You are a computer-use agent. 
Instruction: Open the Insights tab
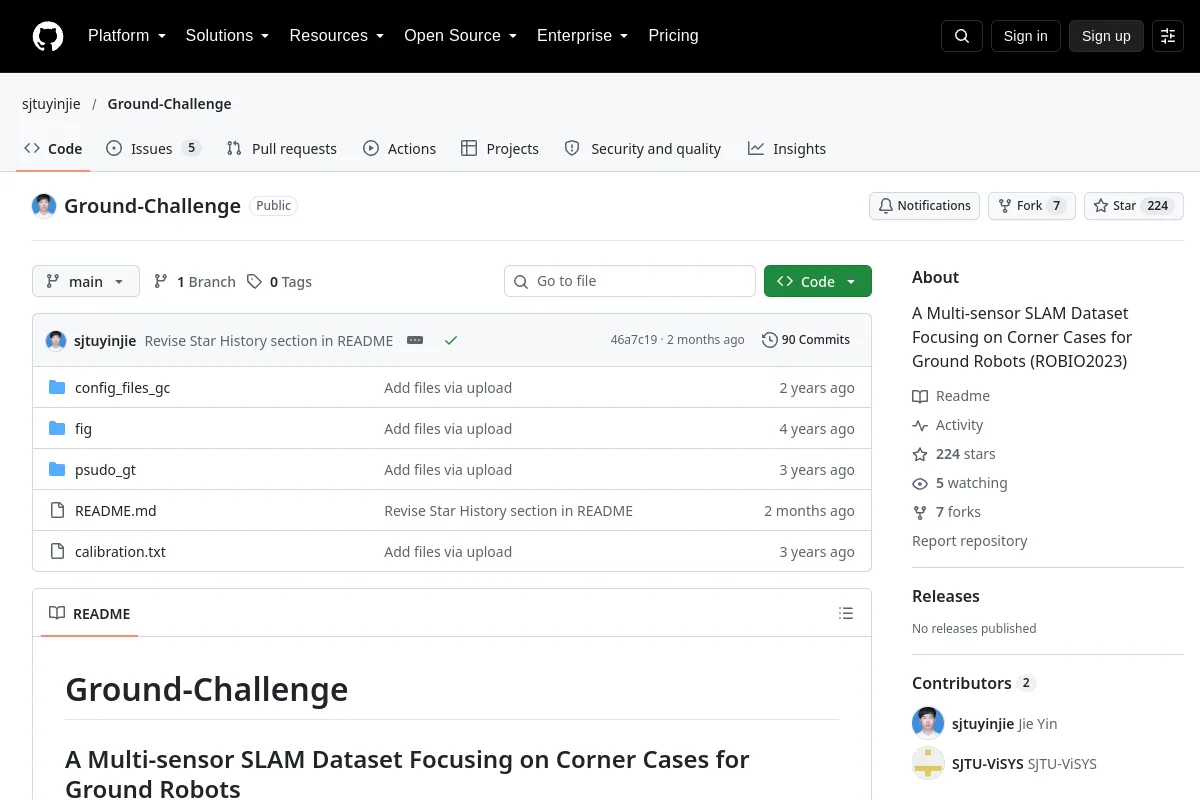[787, 148]
